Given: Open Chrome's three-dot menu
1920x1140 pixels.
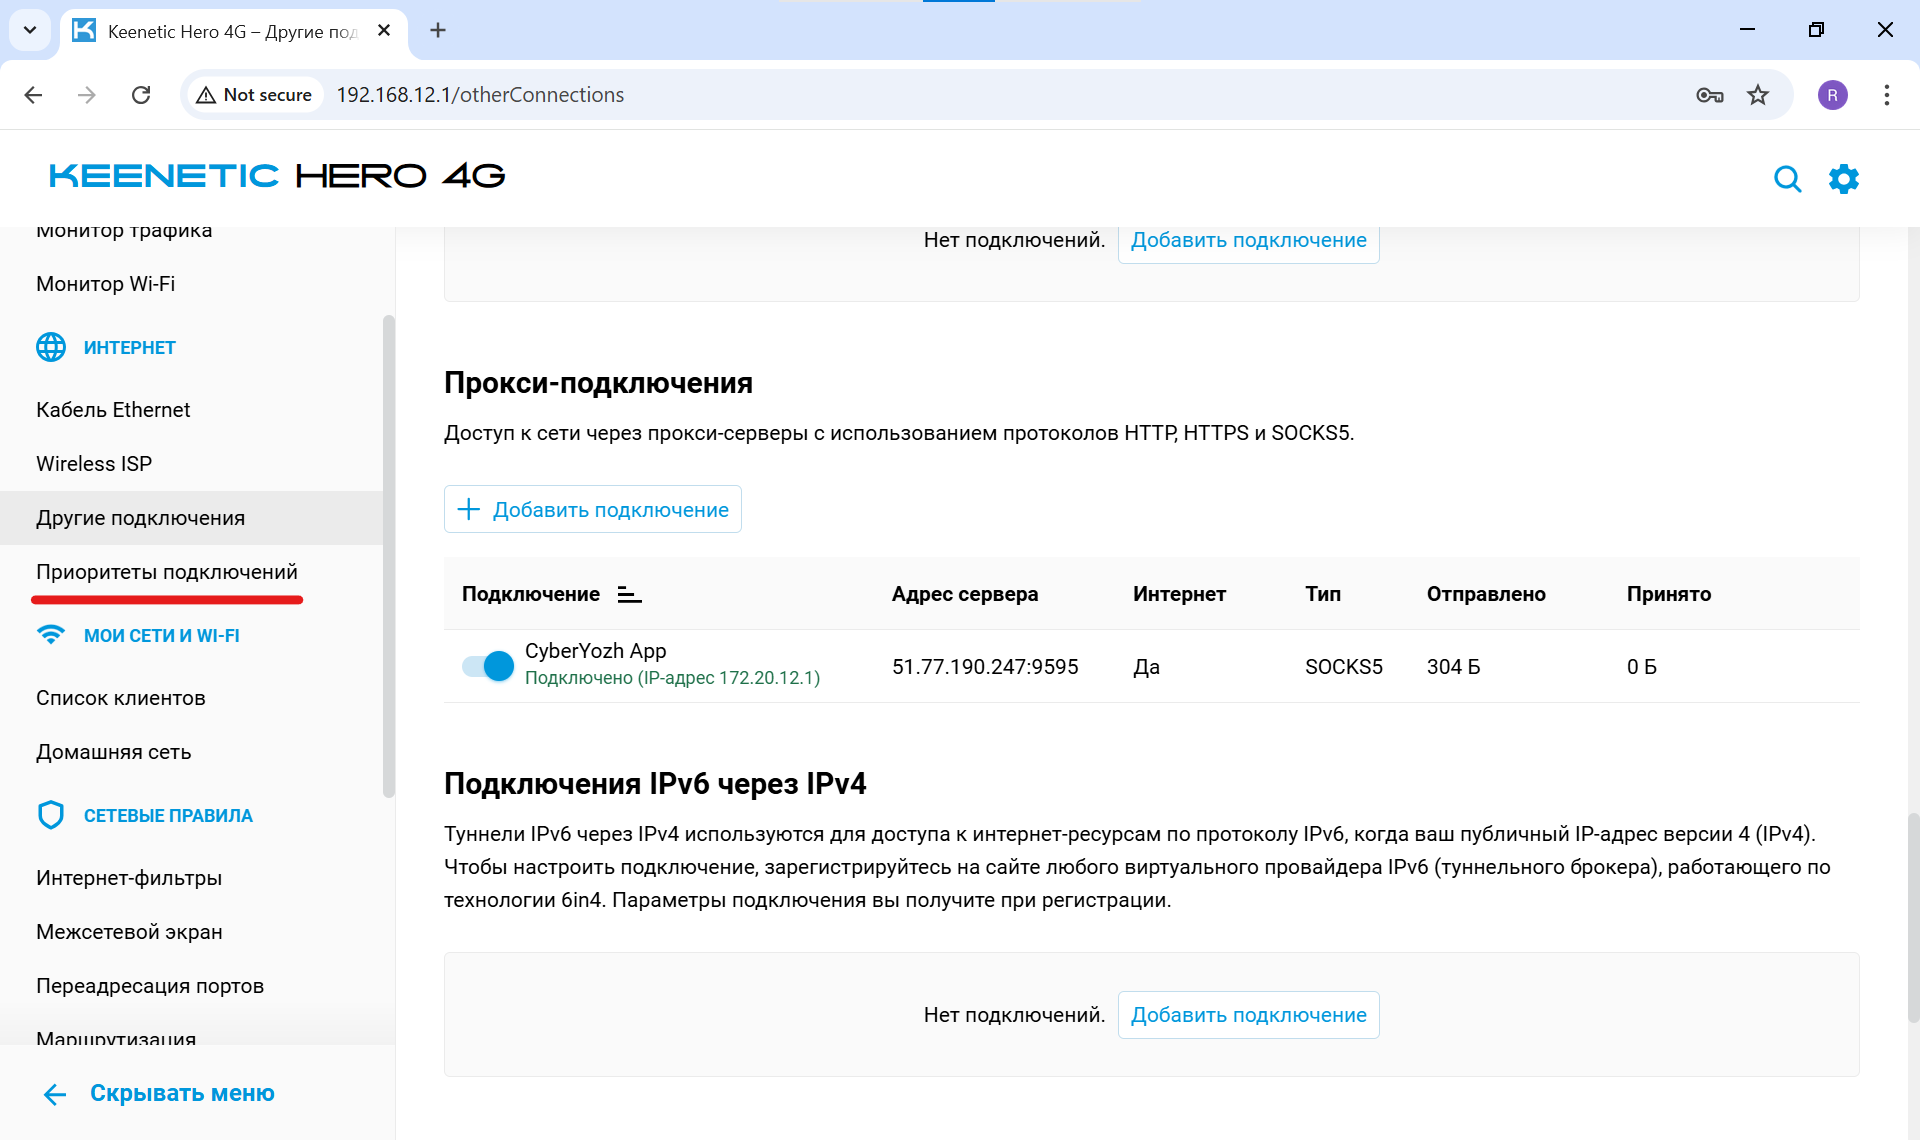Looking at the screenshot, I should point(1886,95).
